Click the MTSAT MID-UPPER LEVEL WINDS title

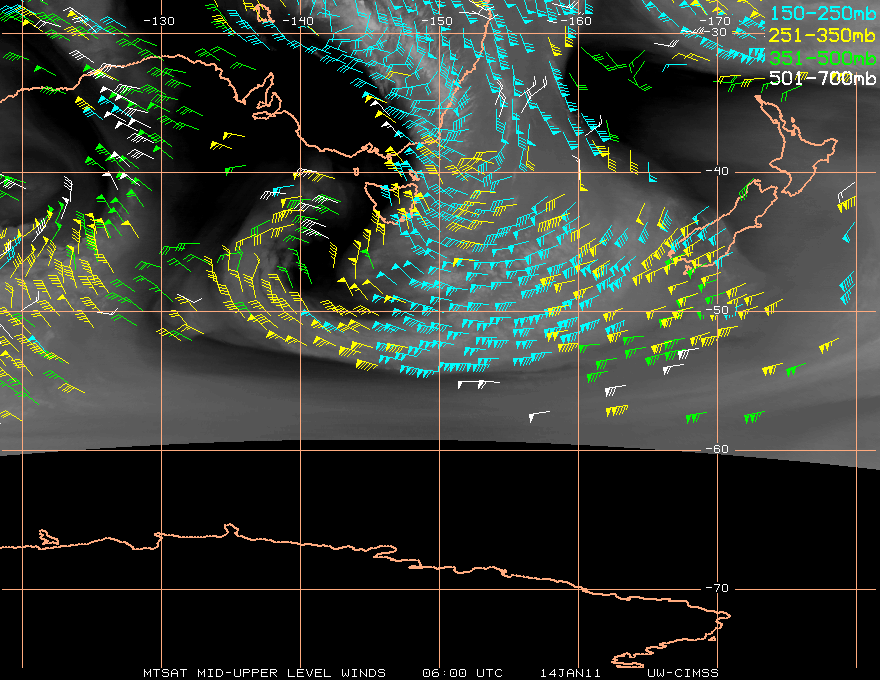point(264,673)
